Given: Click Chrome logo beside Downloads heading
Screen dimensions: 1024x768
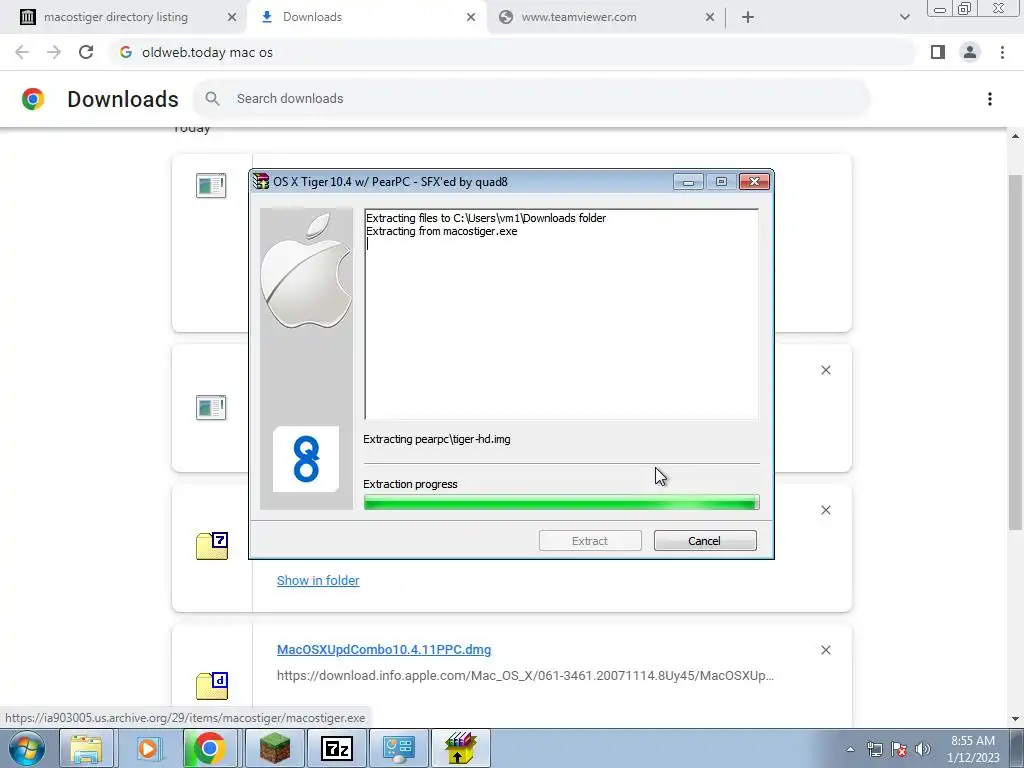Looking at the screenshot, I should pyautogui.click(x=33, y=99).
